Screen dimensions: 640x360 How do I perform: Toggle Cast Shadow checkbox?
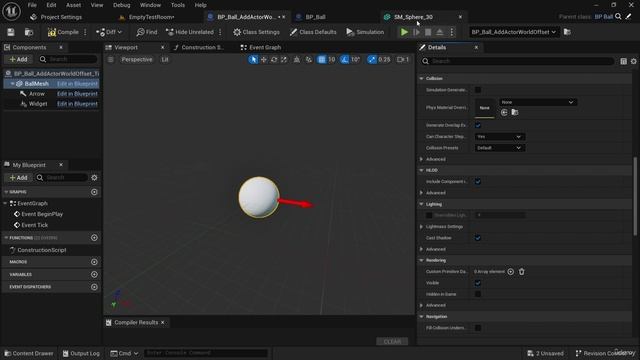[x=478, y=238]
